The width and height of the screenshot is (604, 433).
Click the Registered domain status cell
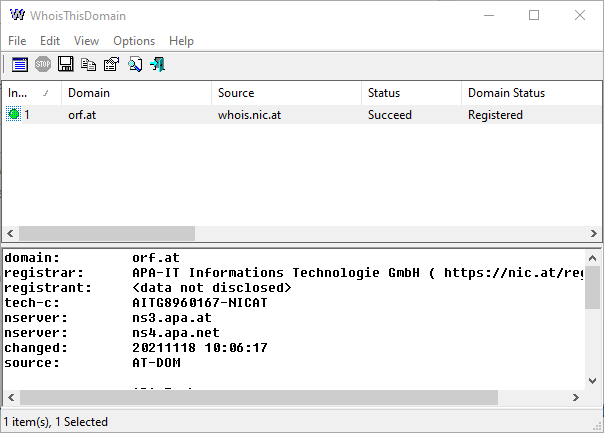point(495,115)
